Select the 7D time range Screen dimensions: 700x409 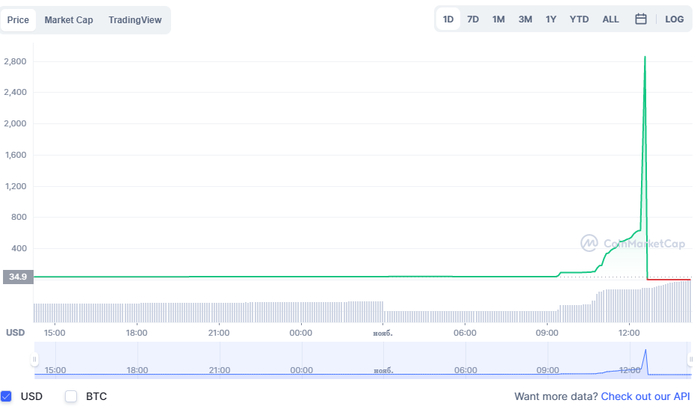(473, 19)
